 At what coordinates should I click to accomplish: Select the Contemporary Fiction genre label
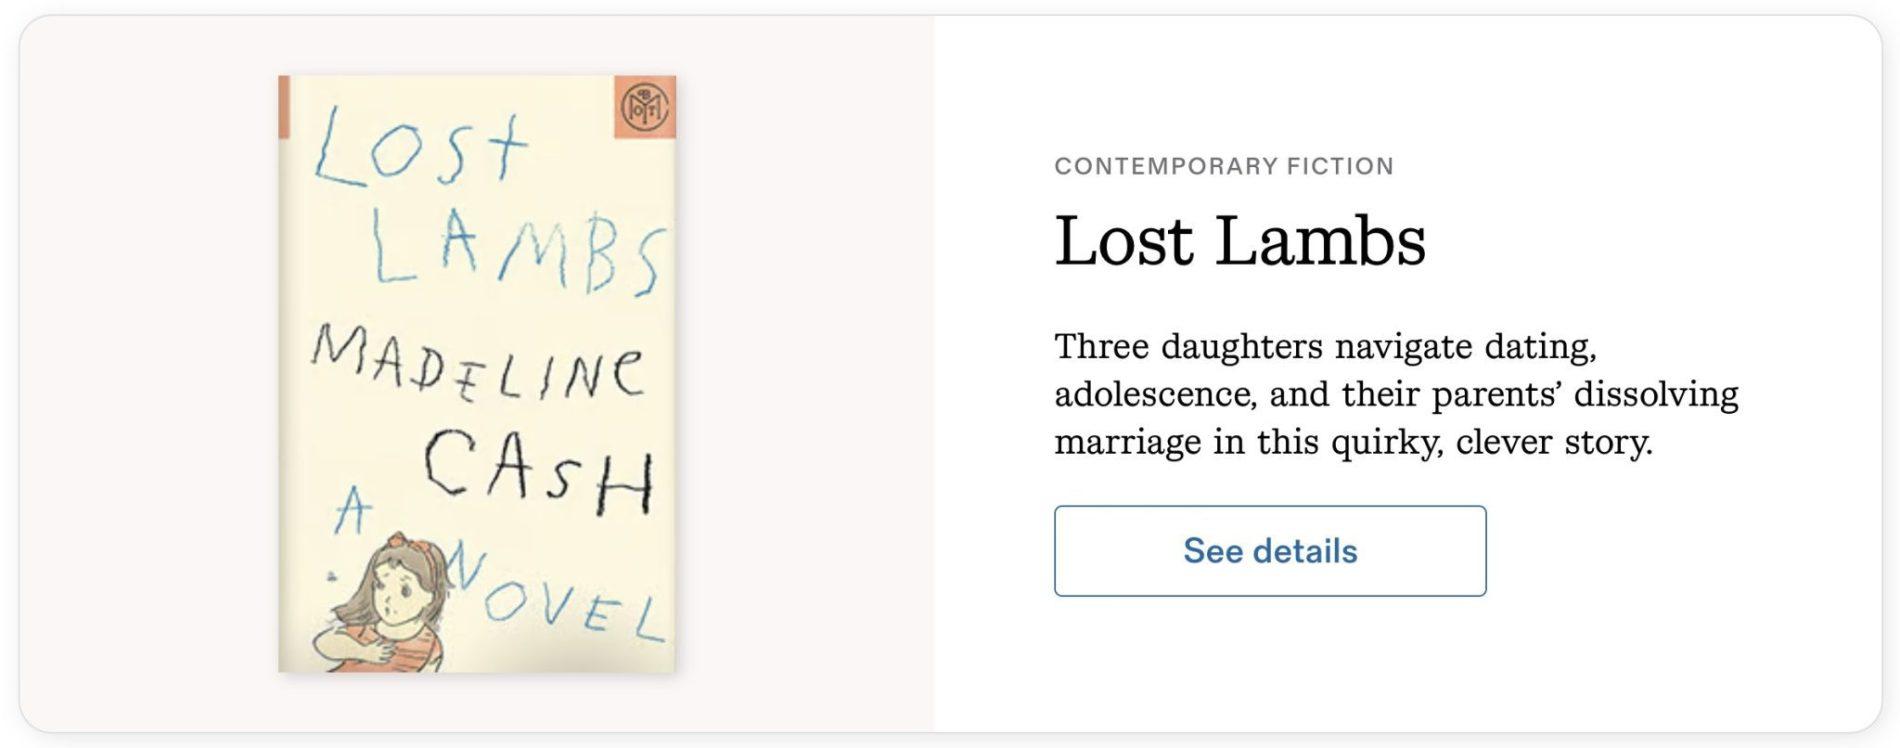[1223, 166]
